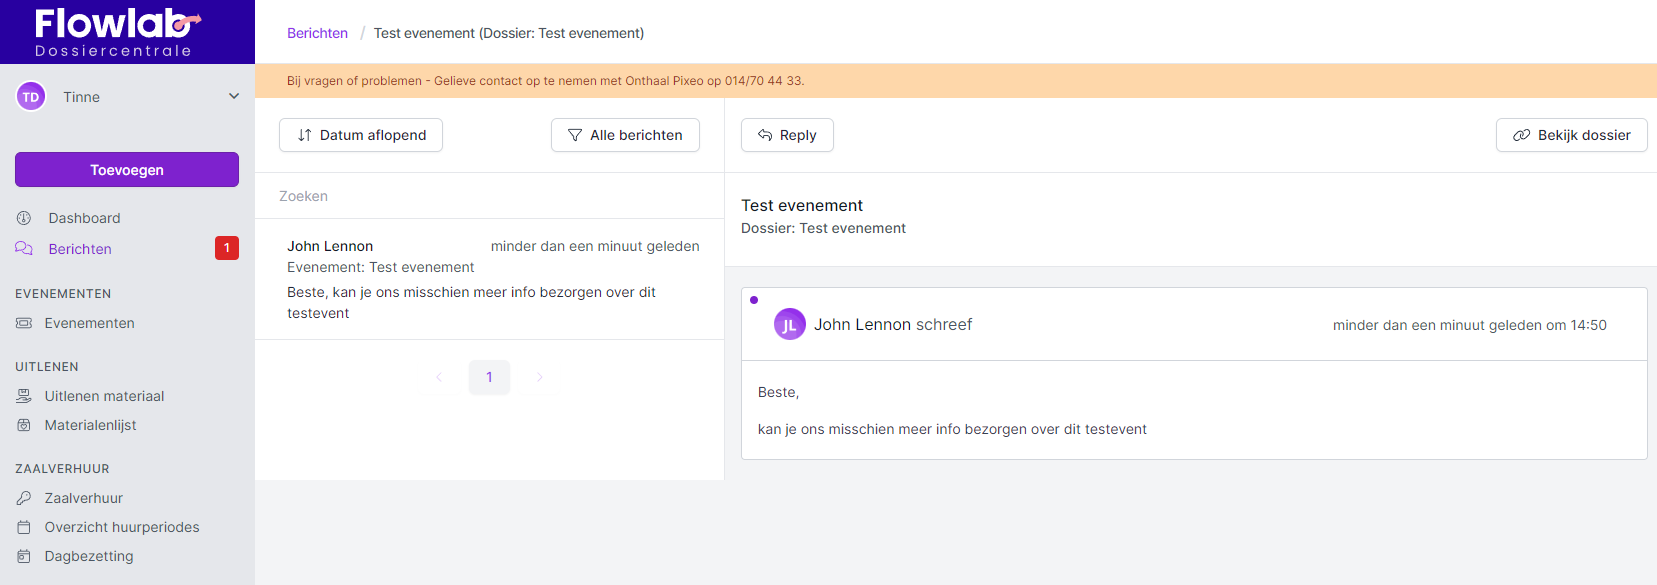Toggle sort order Datum aflopend
Image resolution: width=1657 pixels, height=585 pixels.
click(x=361, y=135)
